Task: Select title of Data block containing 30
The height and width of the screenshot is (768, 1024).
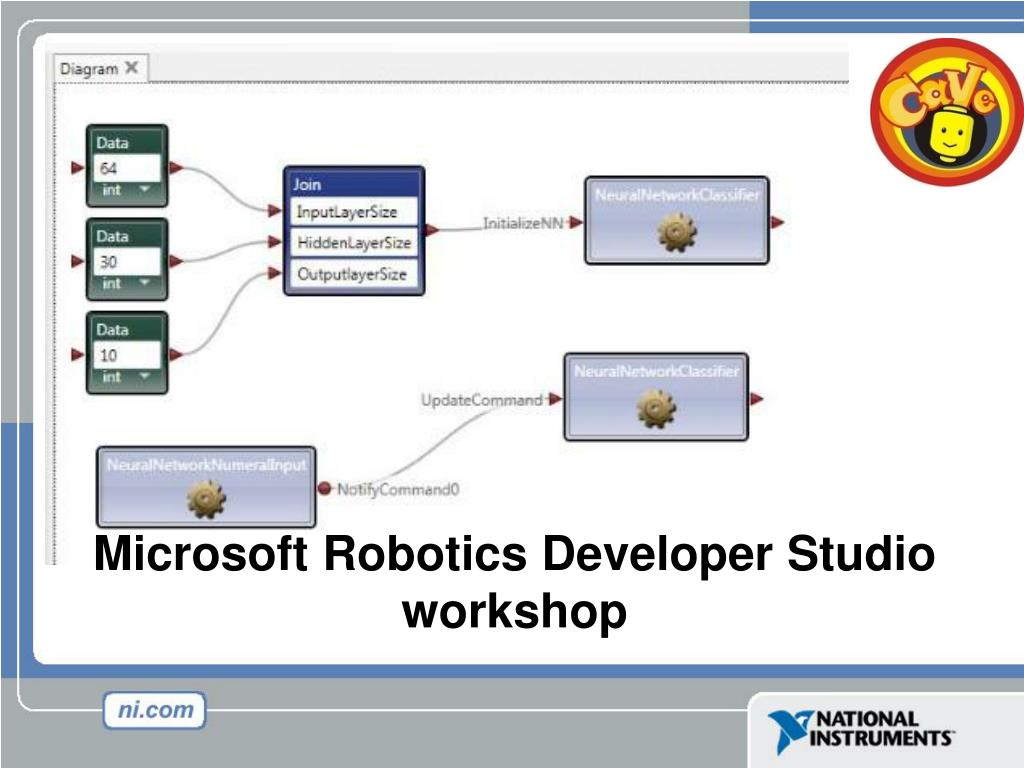Action: point(112,236)
